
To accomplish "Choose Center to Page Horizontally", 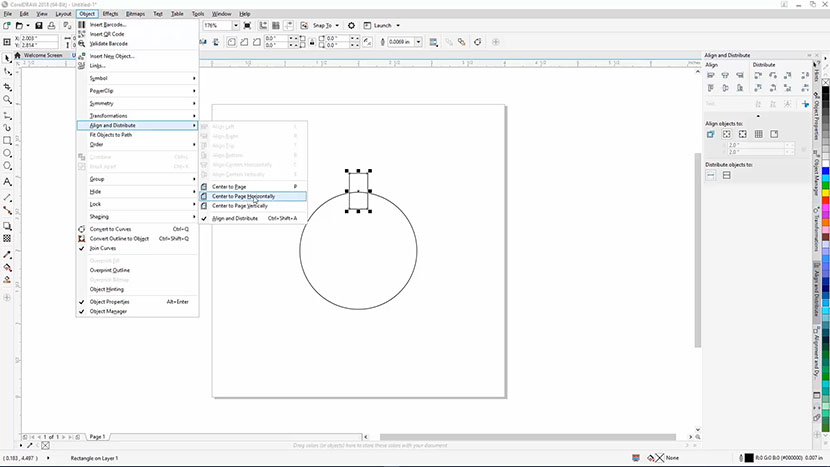I will tap(243, 196).
